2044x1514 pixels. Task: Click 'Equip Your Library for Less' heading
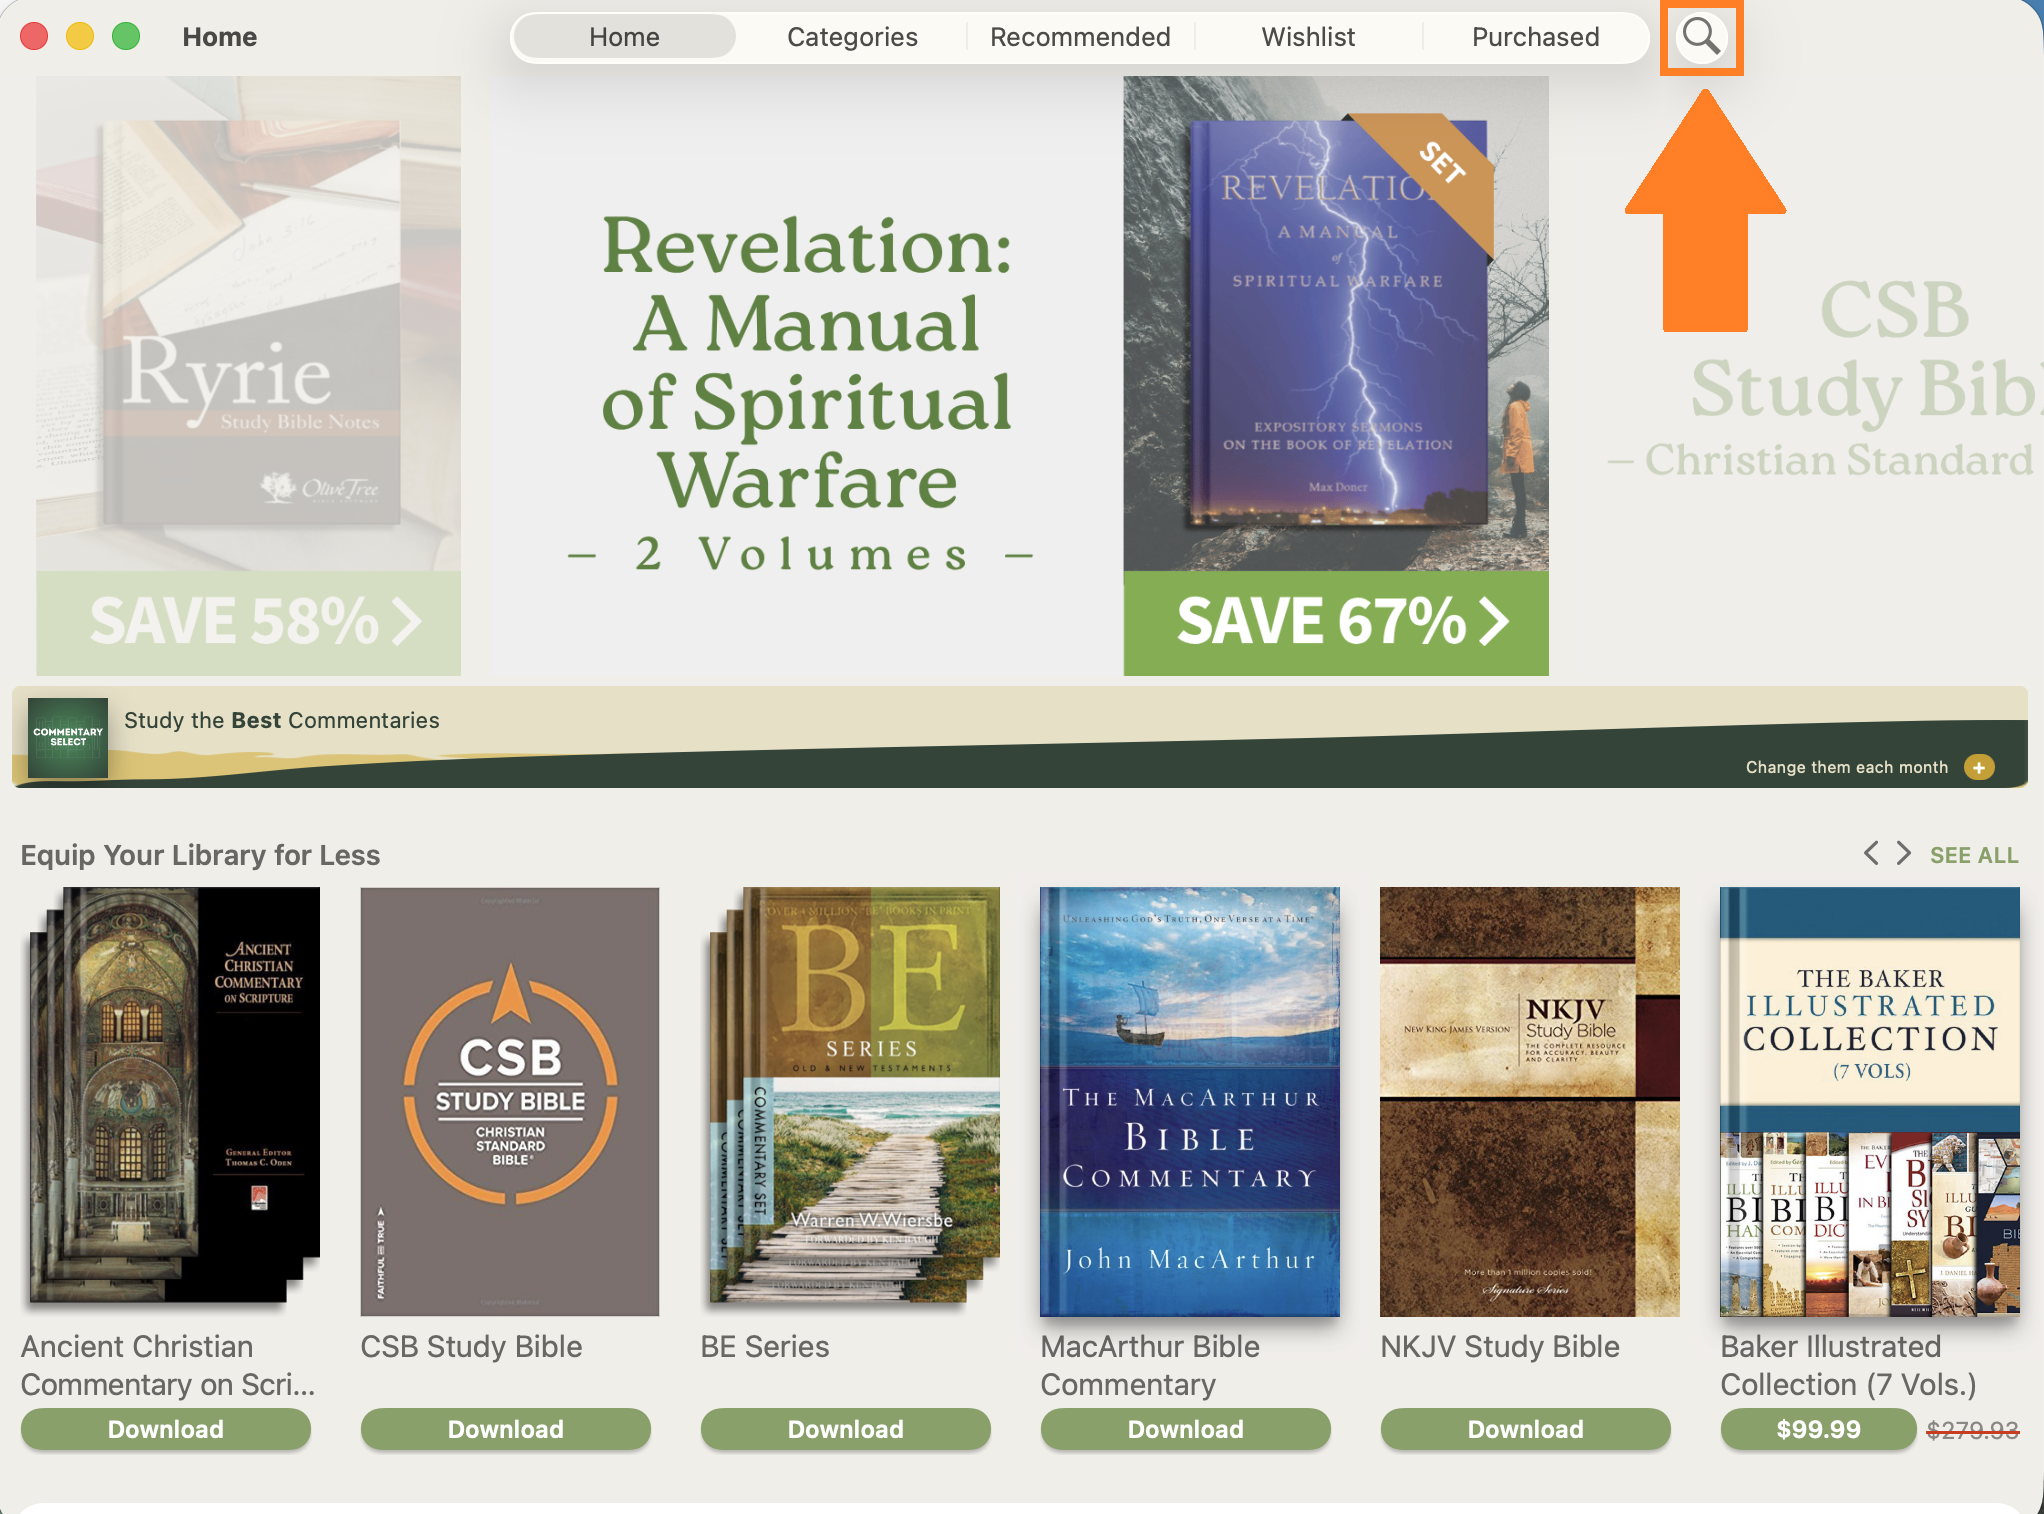200,855
